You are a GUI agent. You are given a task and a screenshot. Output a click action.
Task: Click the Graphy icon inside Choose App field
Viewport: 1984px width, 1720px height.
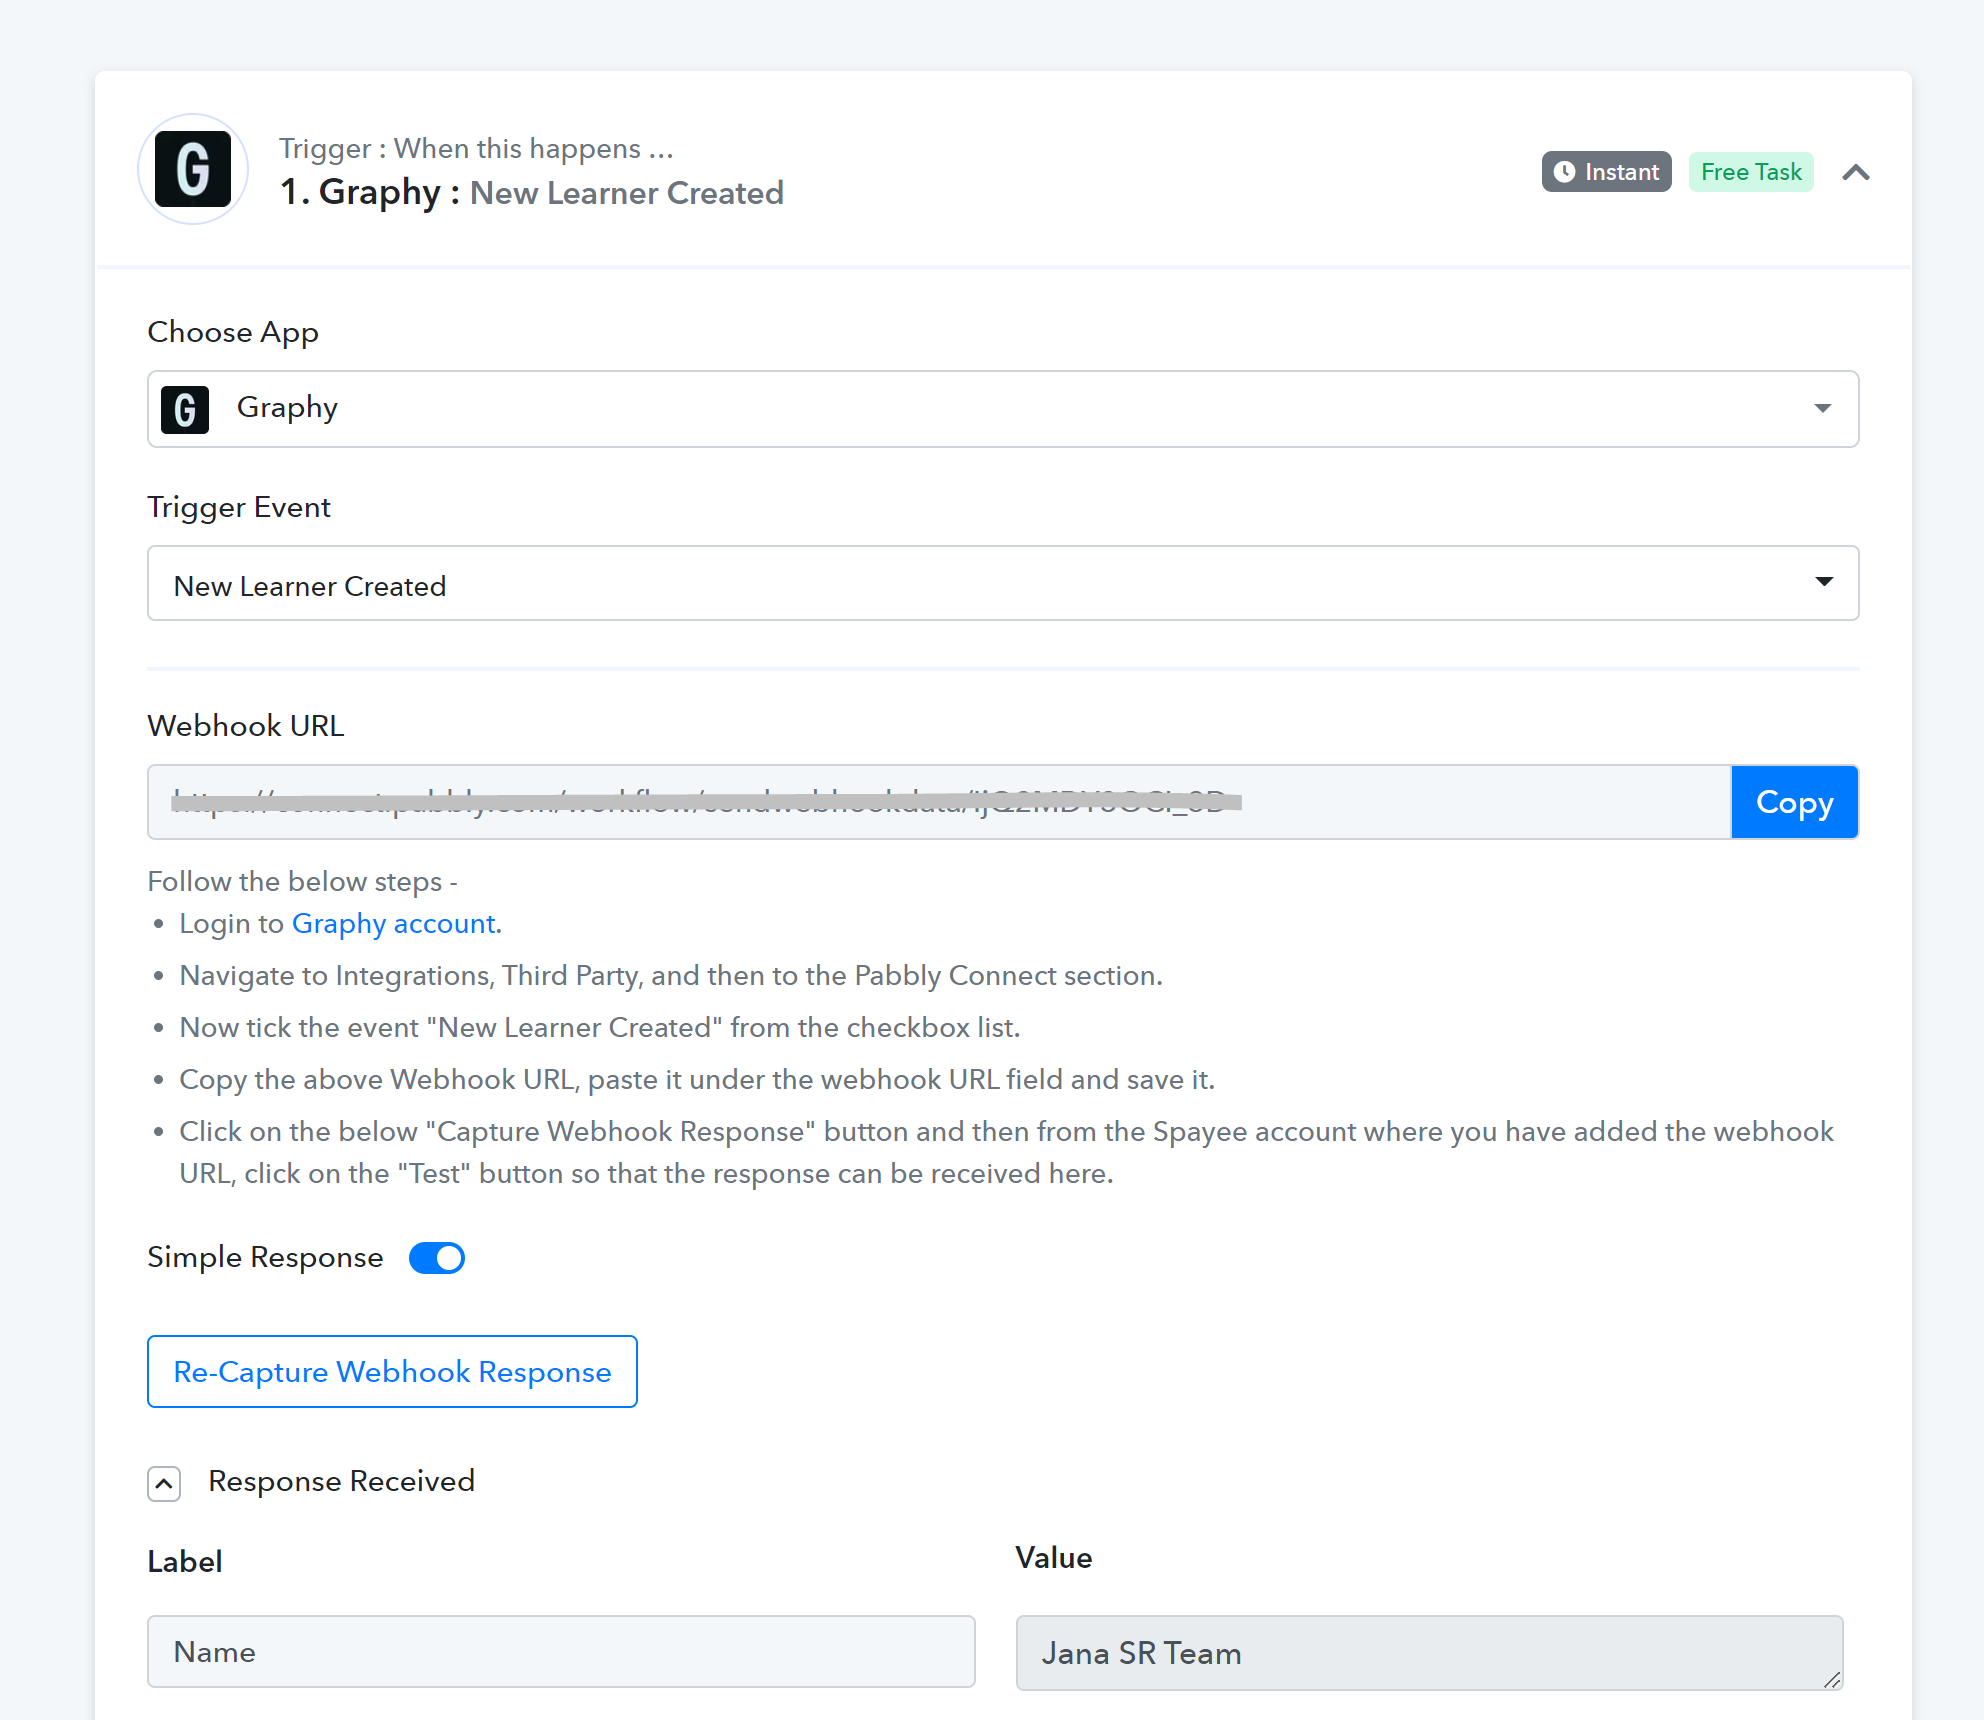tap(185, 409)
